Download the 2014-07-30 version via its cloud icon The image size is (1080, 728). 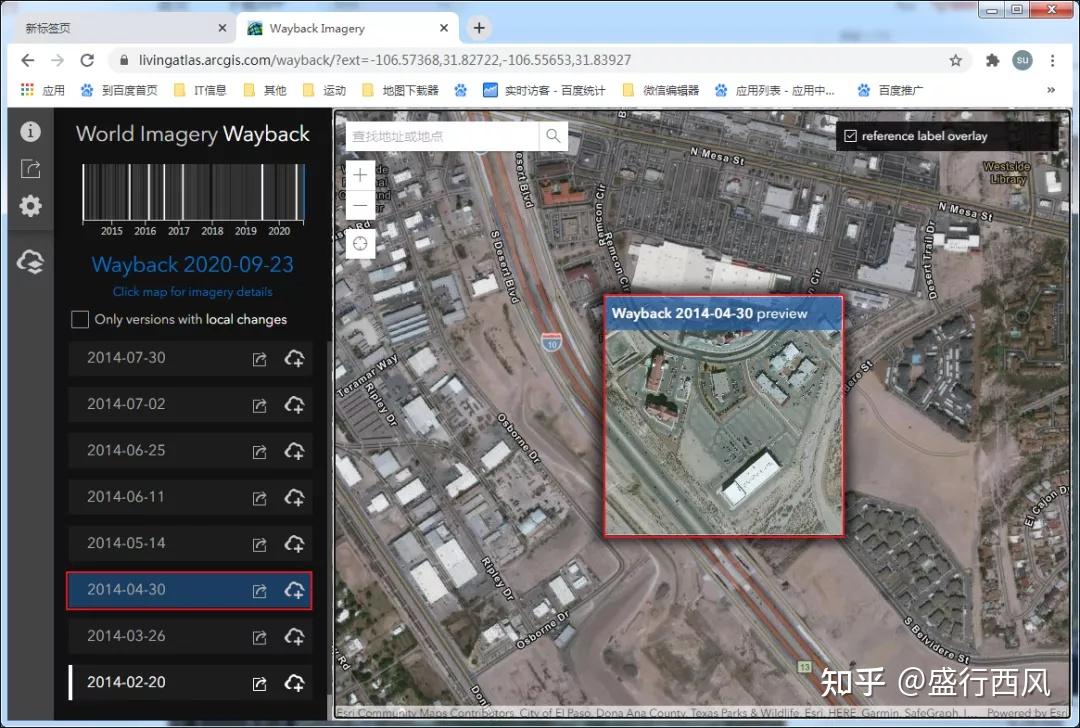[294, 358]
